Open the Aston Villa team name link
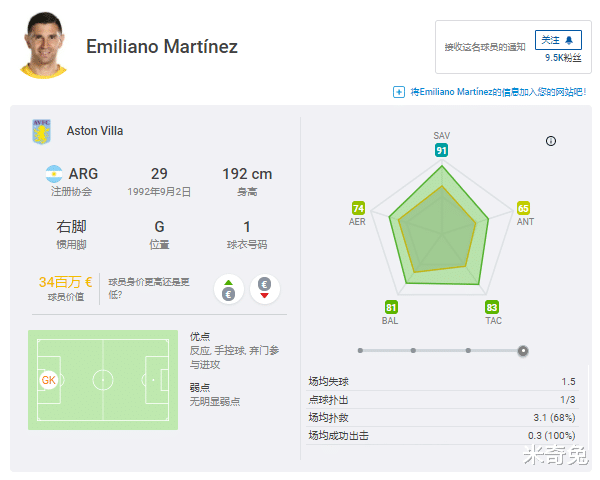The height and width of the screenshot is (480, 600). [95, 131]
